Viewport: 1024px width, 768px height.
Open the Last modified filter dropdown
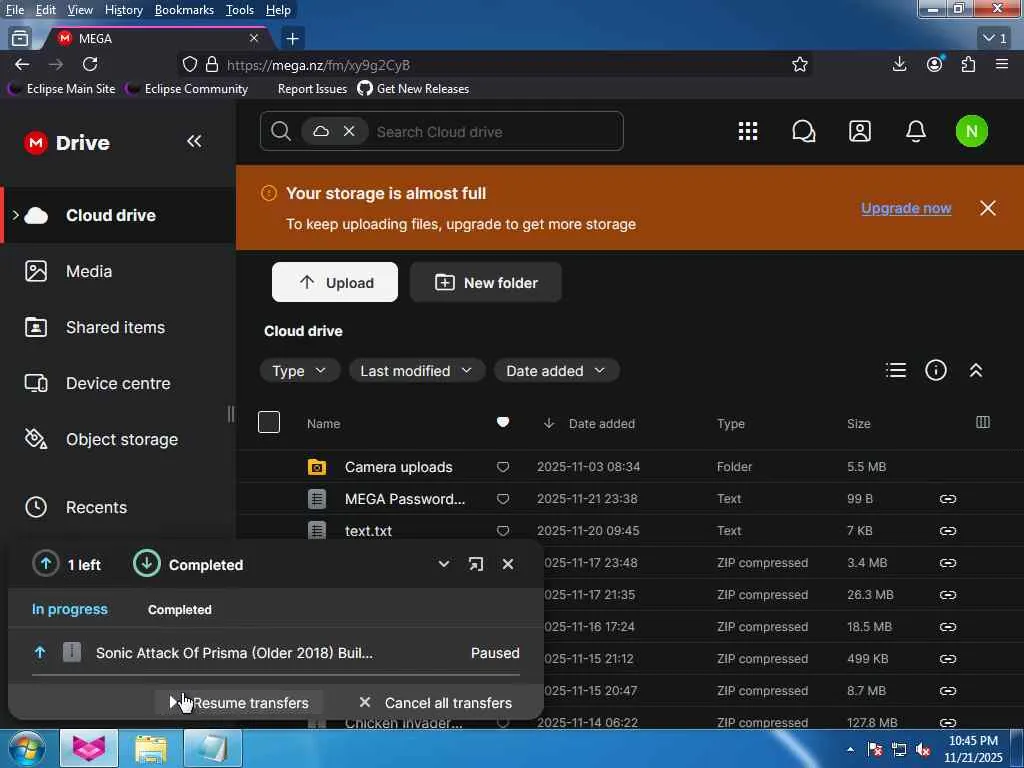[416, 371]
